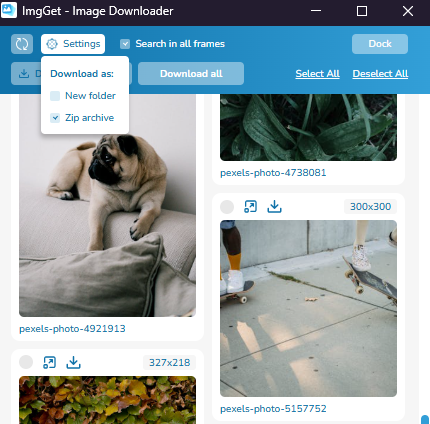
Task: Click the ImgGet app logo icon
Action: [x=9, y=10]
